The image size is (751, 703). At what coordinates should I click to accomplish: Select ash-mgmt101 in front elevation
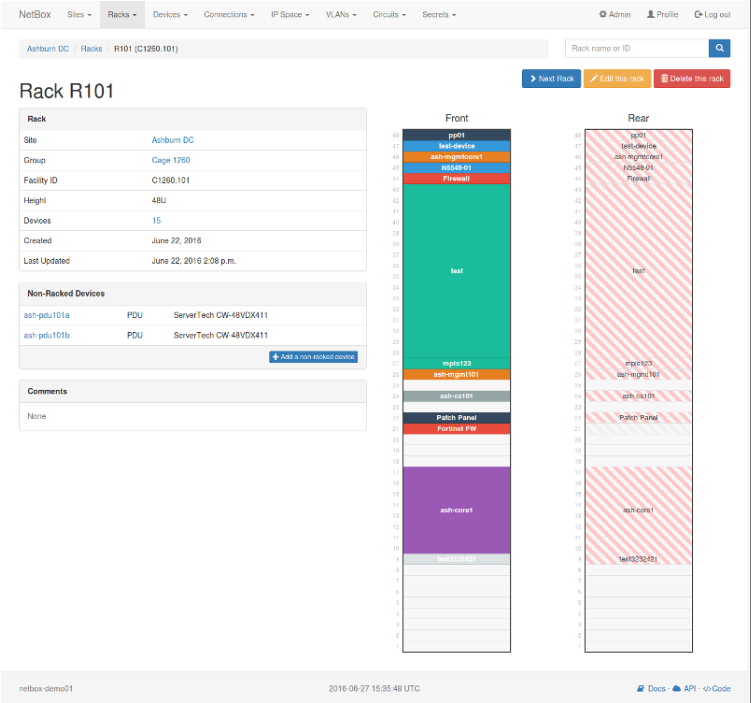click(456, 374)
